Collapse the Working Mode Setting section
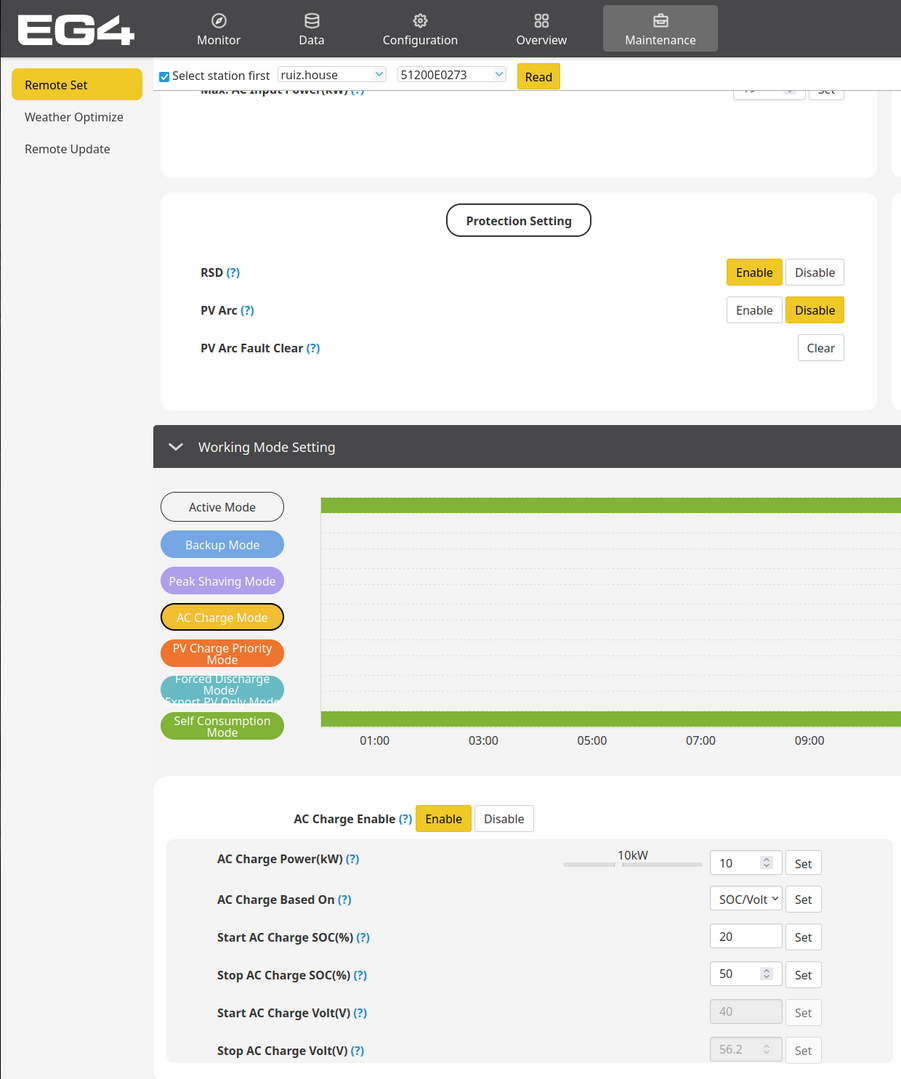The width and height of the screenshot is (901, 1079). (x=176, y=447)
